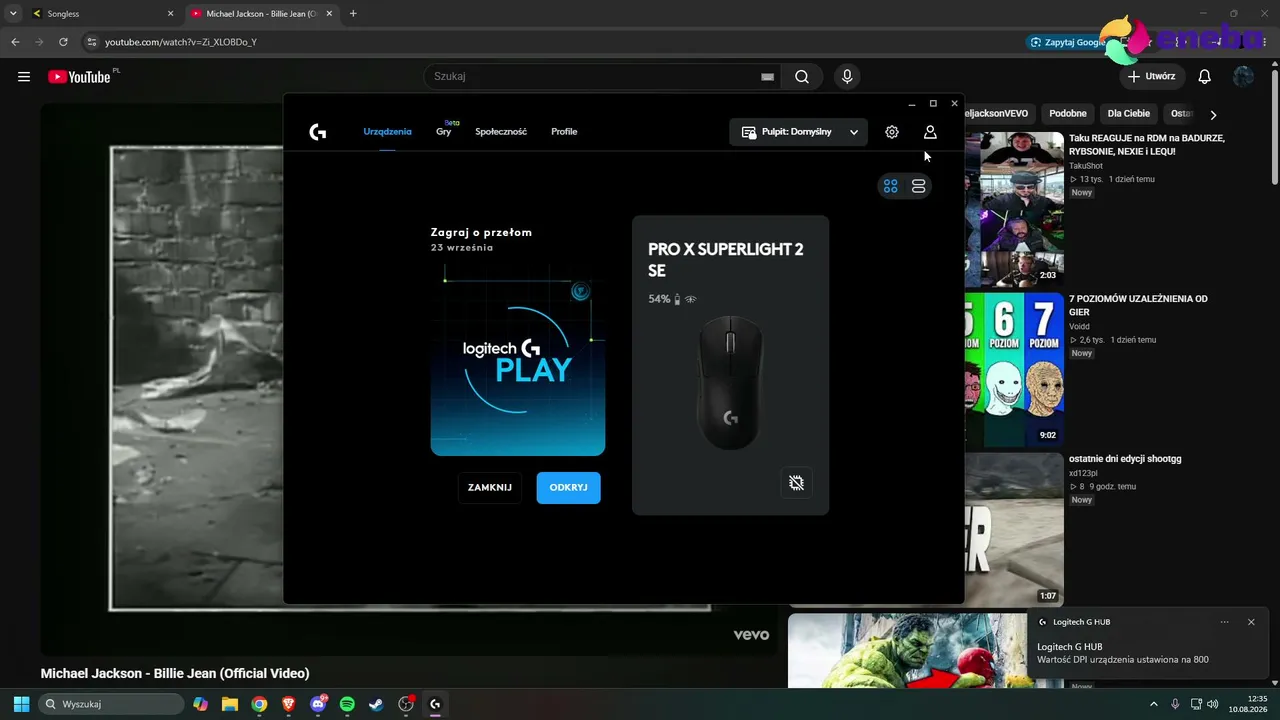Open TakuShot channel link

[1086, 166]
